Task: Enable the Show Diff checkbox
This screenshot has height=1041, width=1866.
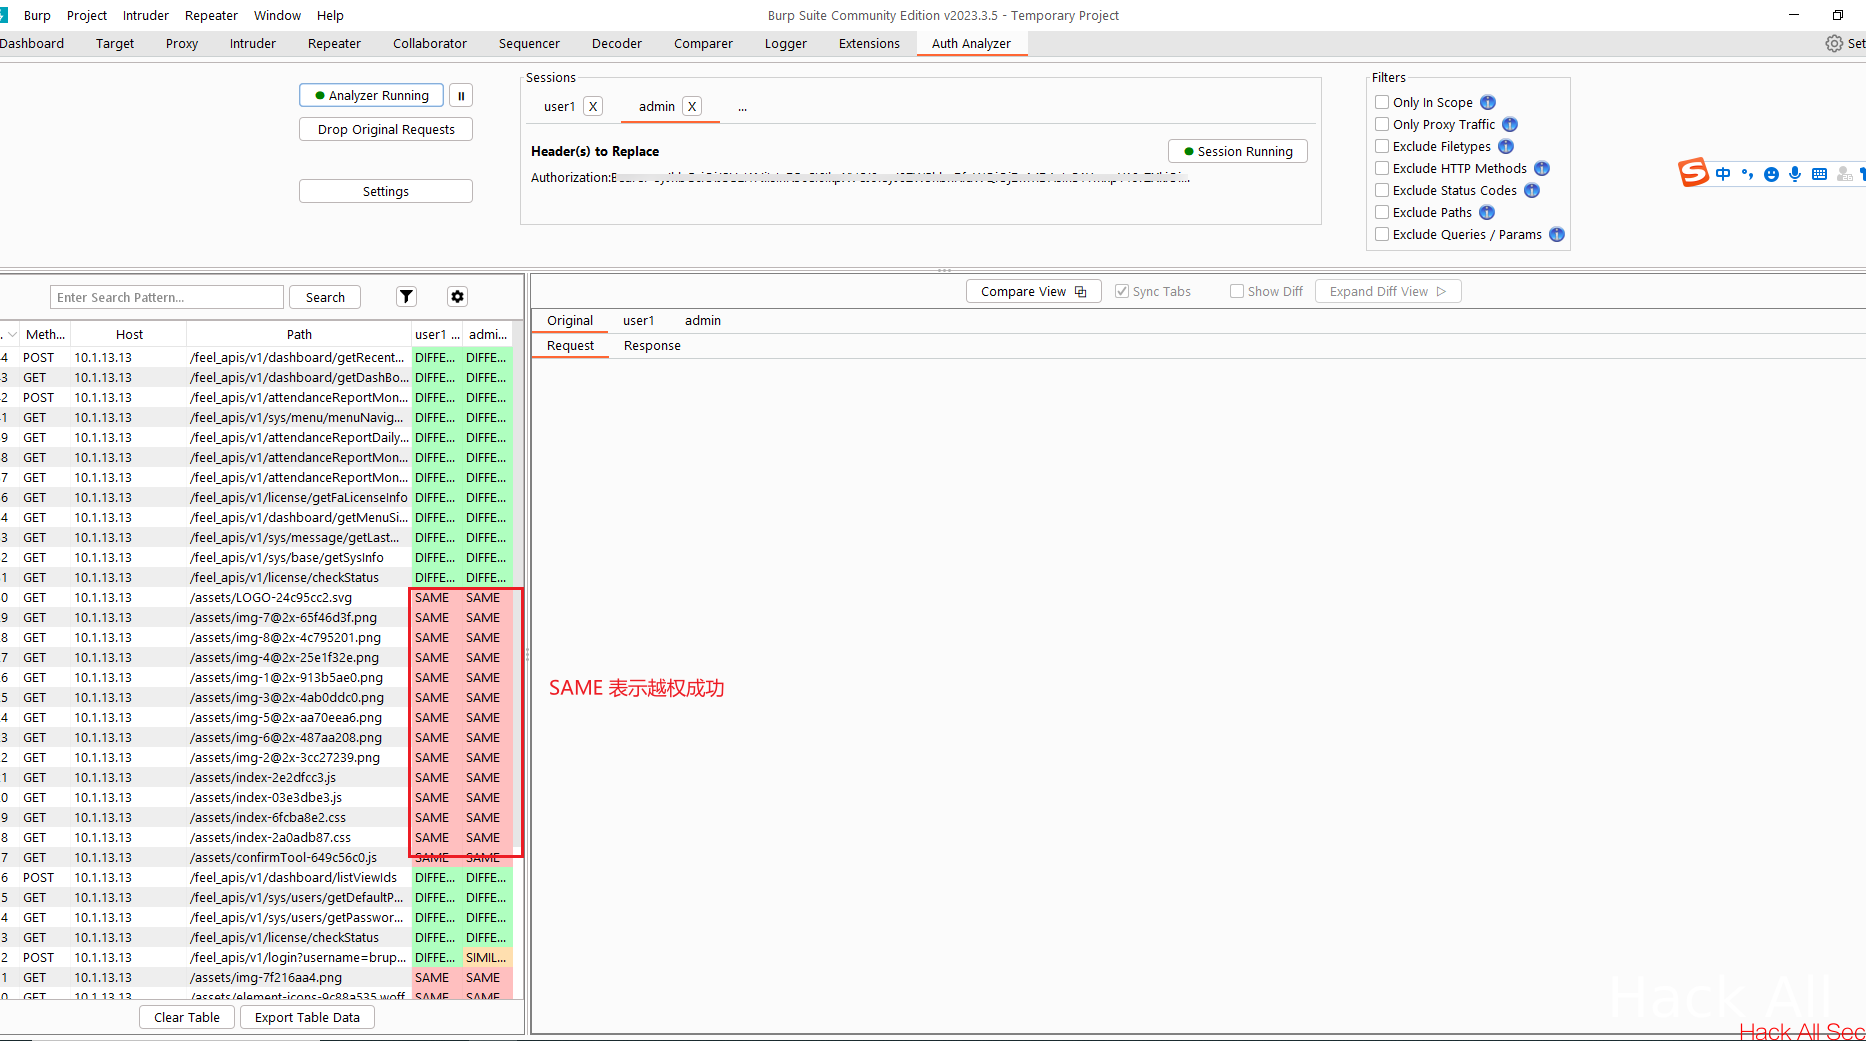Action: point(1237,292)
